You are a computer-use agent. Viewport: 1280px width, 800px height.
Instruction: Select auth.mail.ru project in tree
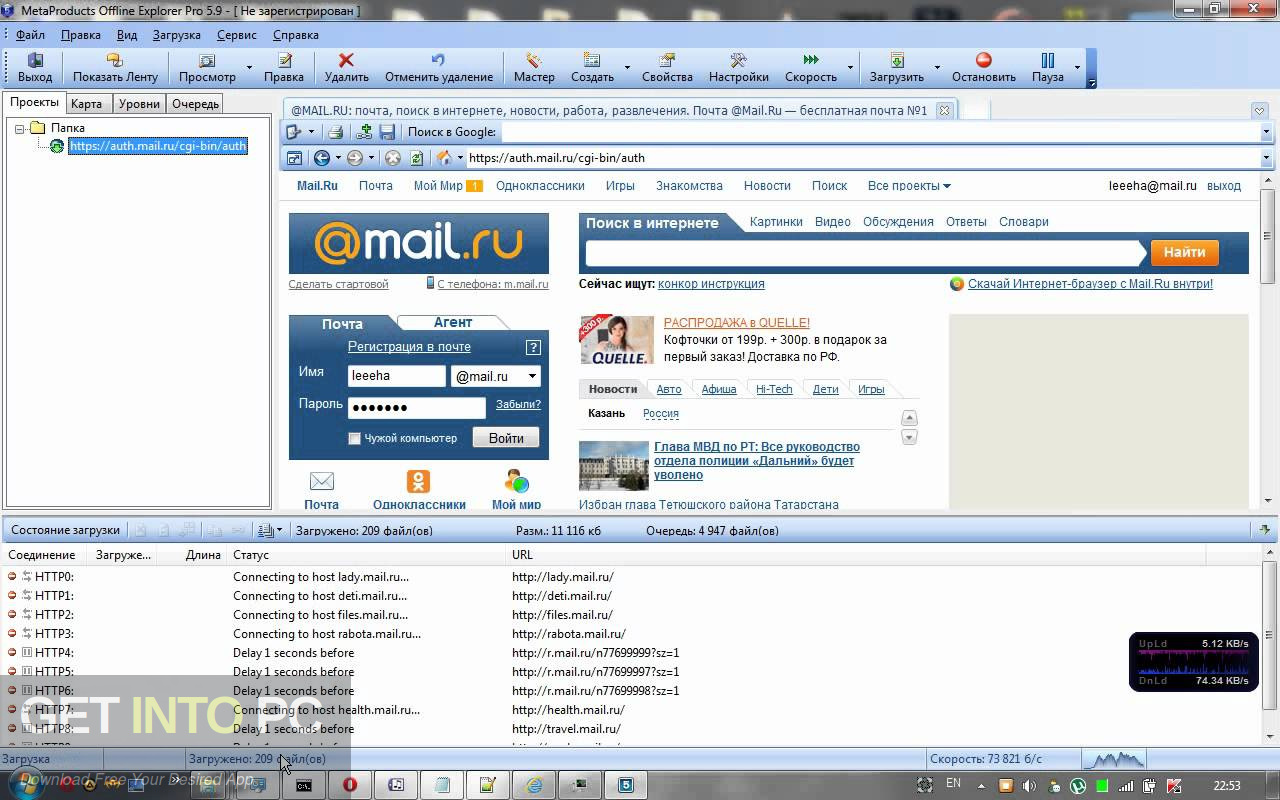(158, 146)
